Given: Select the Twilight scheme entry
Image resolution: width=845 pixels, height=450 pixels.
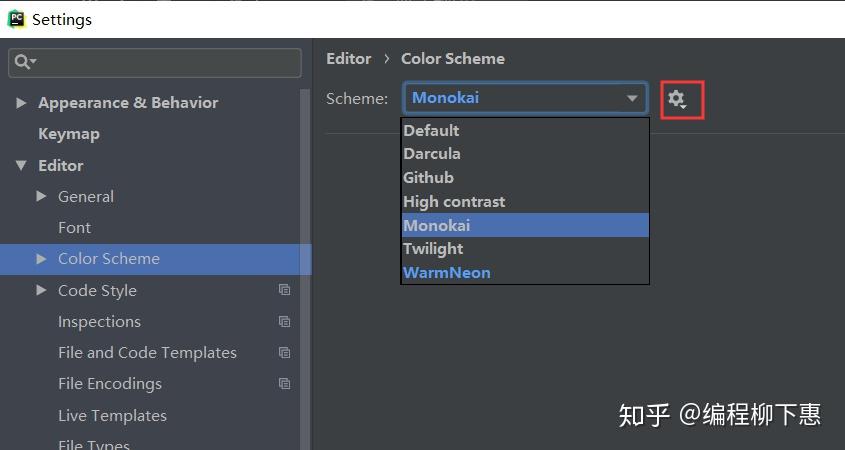Looking at the screenshot, I should point(433,249).
